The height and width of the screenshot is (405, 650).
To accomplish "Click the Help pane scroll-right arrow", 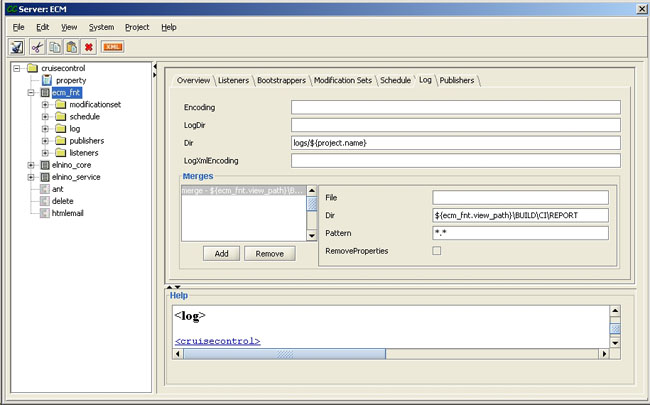I will [604, 354].
